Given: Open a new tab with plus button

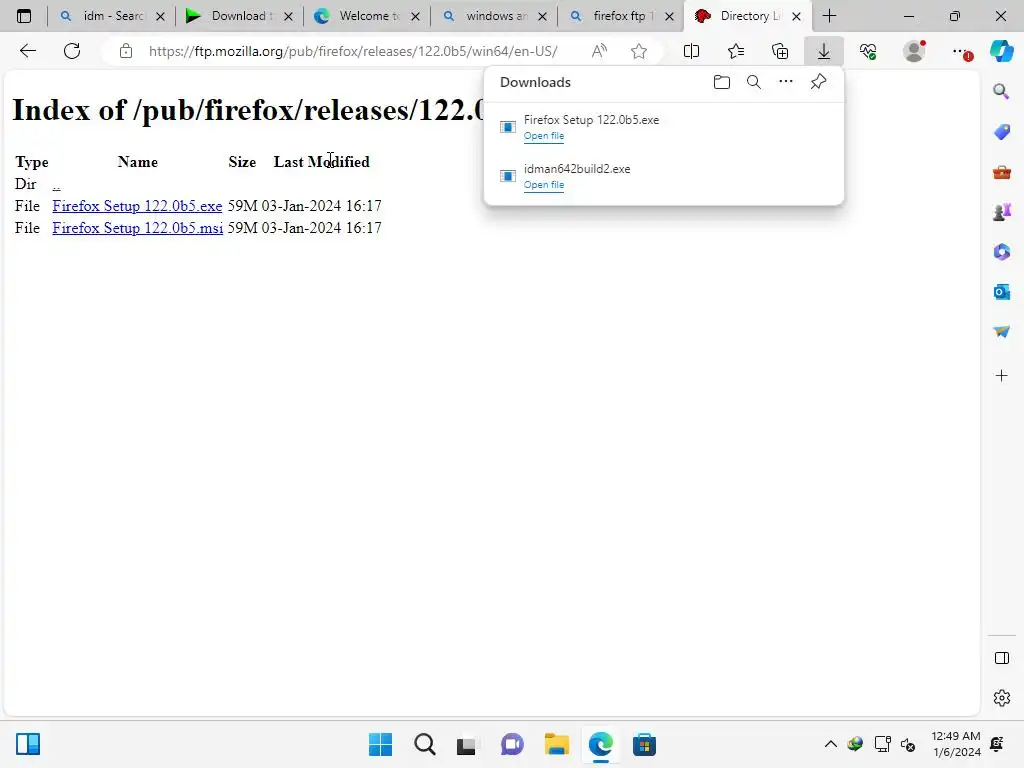Looking at the screenshot, I should tap(829, 16).
